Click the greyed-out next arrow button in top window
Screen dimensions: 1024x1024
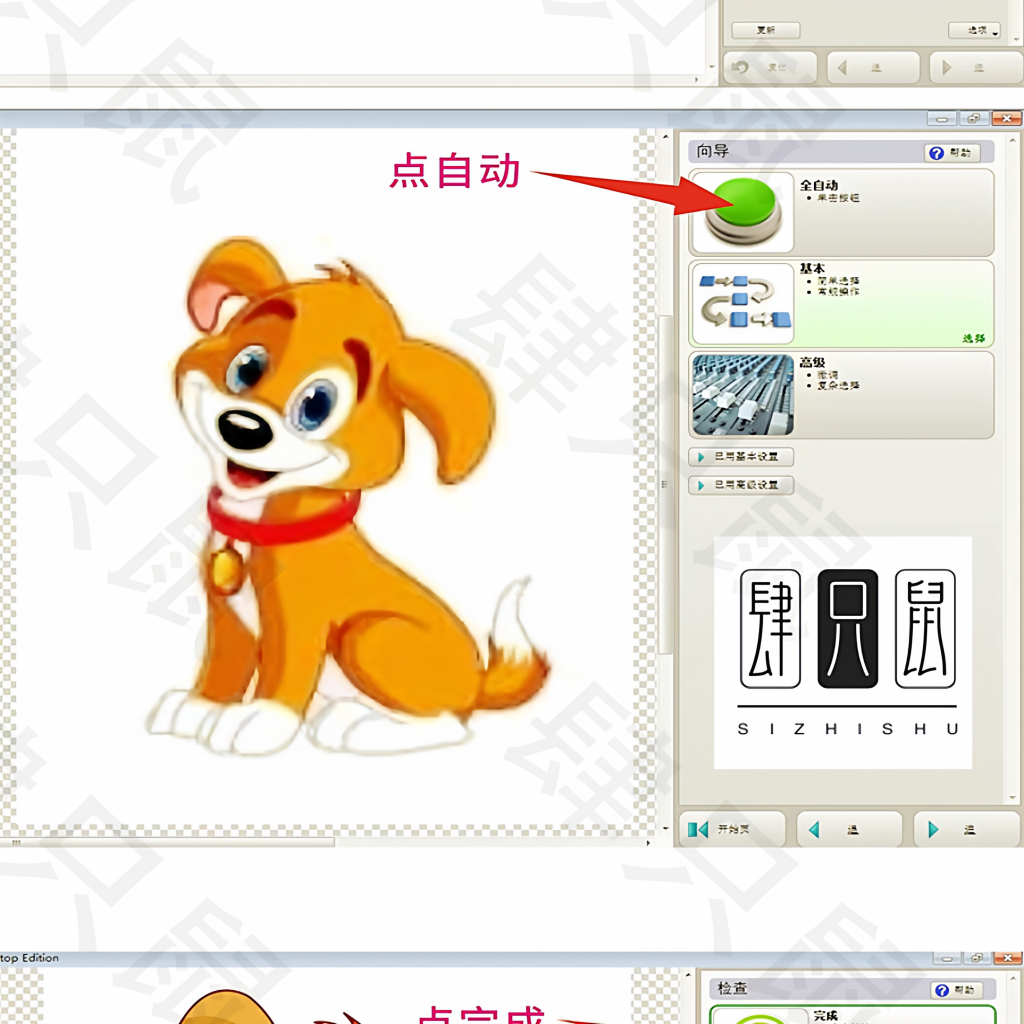pyautogui.click(x=976, y=67)
